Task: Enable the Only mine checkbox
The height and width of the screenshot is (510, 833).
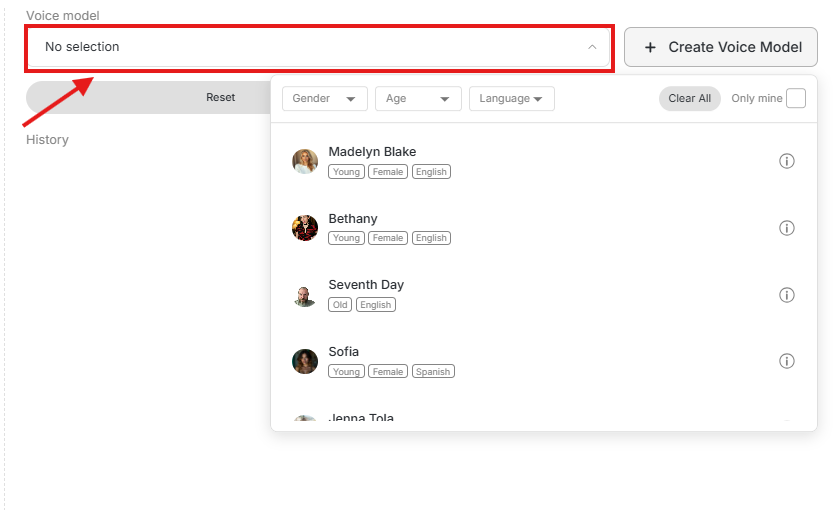Action: (795, 98)
